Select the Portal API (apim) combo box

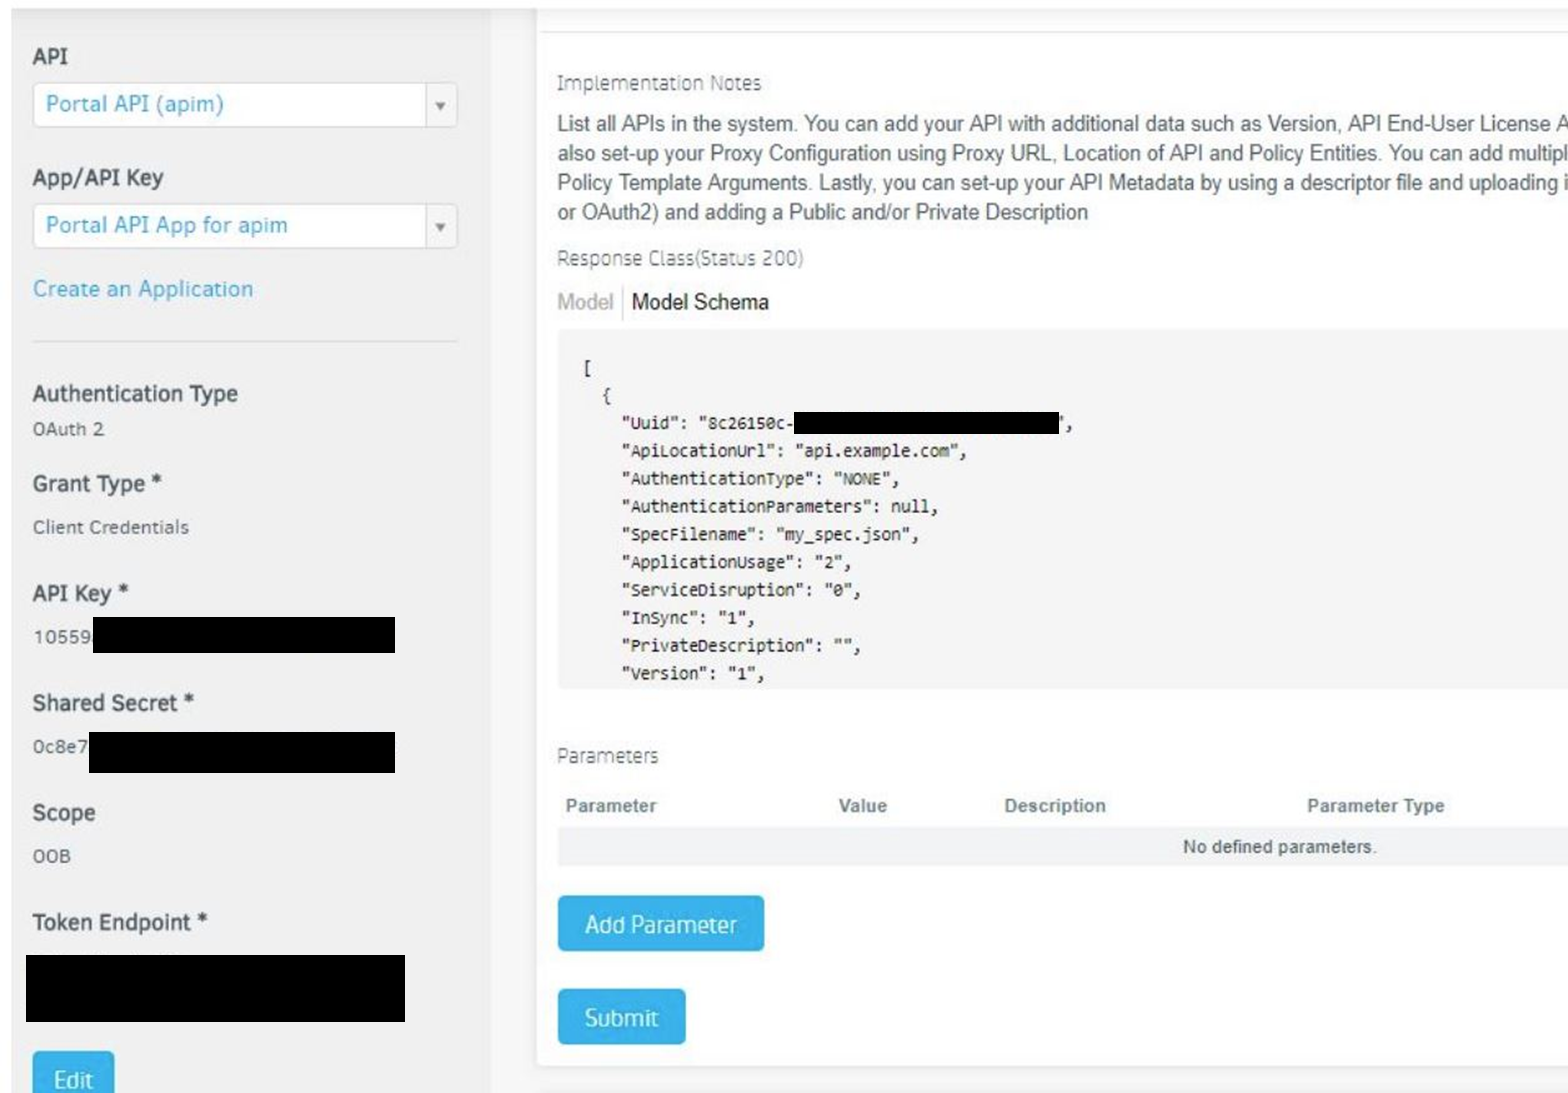230,105
